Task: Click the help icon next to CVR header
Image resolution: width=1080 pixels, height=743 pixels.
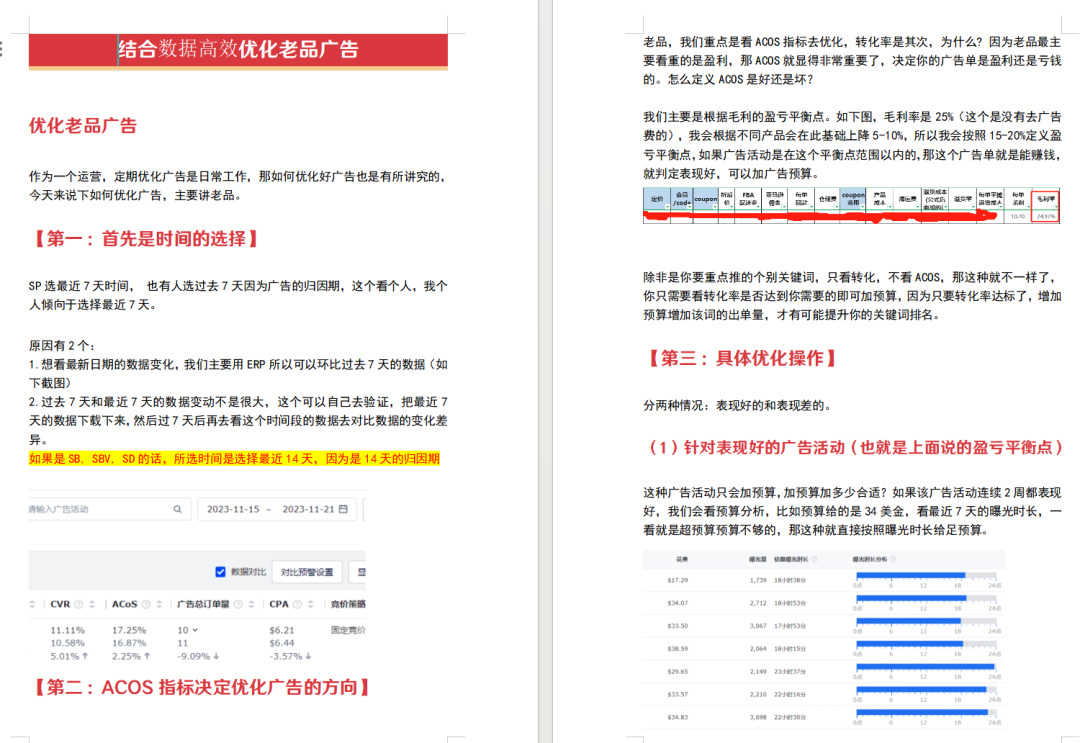Action: (78, 604)
